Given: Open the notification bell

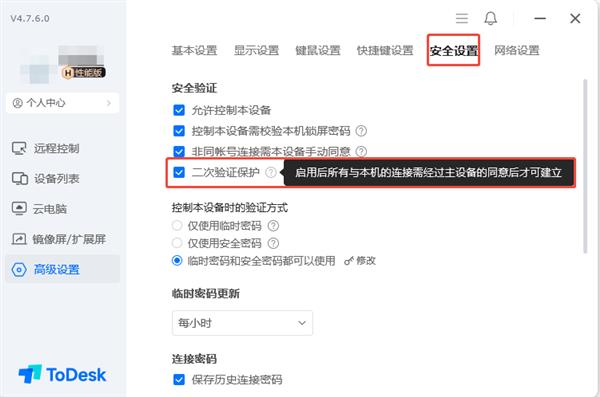Looking at the screenshot, I should click(491, 18).
